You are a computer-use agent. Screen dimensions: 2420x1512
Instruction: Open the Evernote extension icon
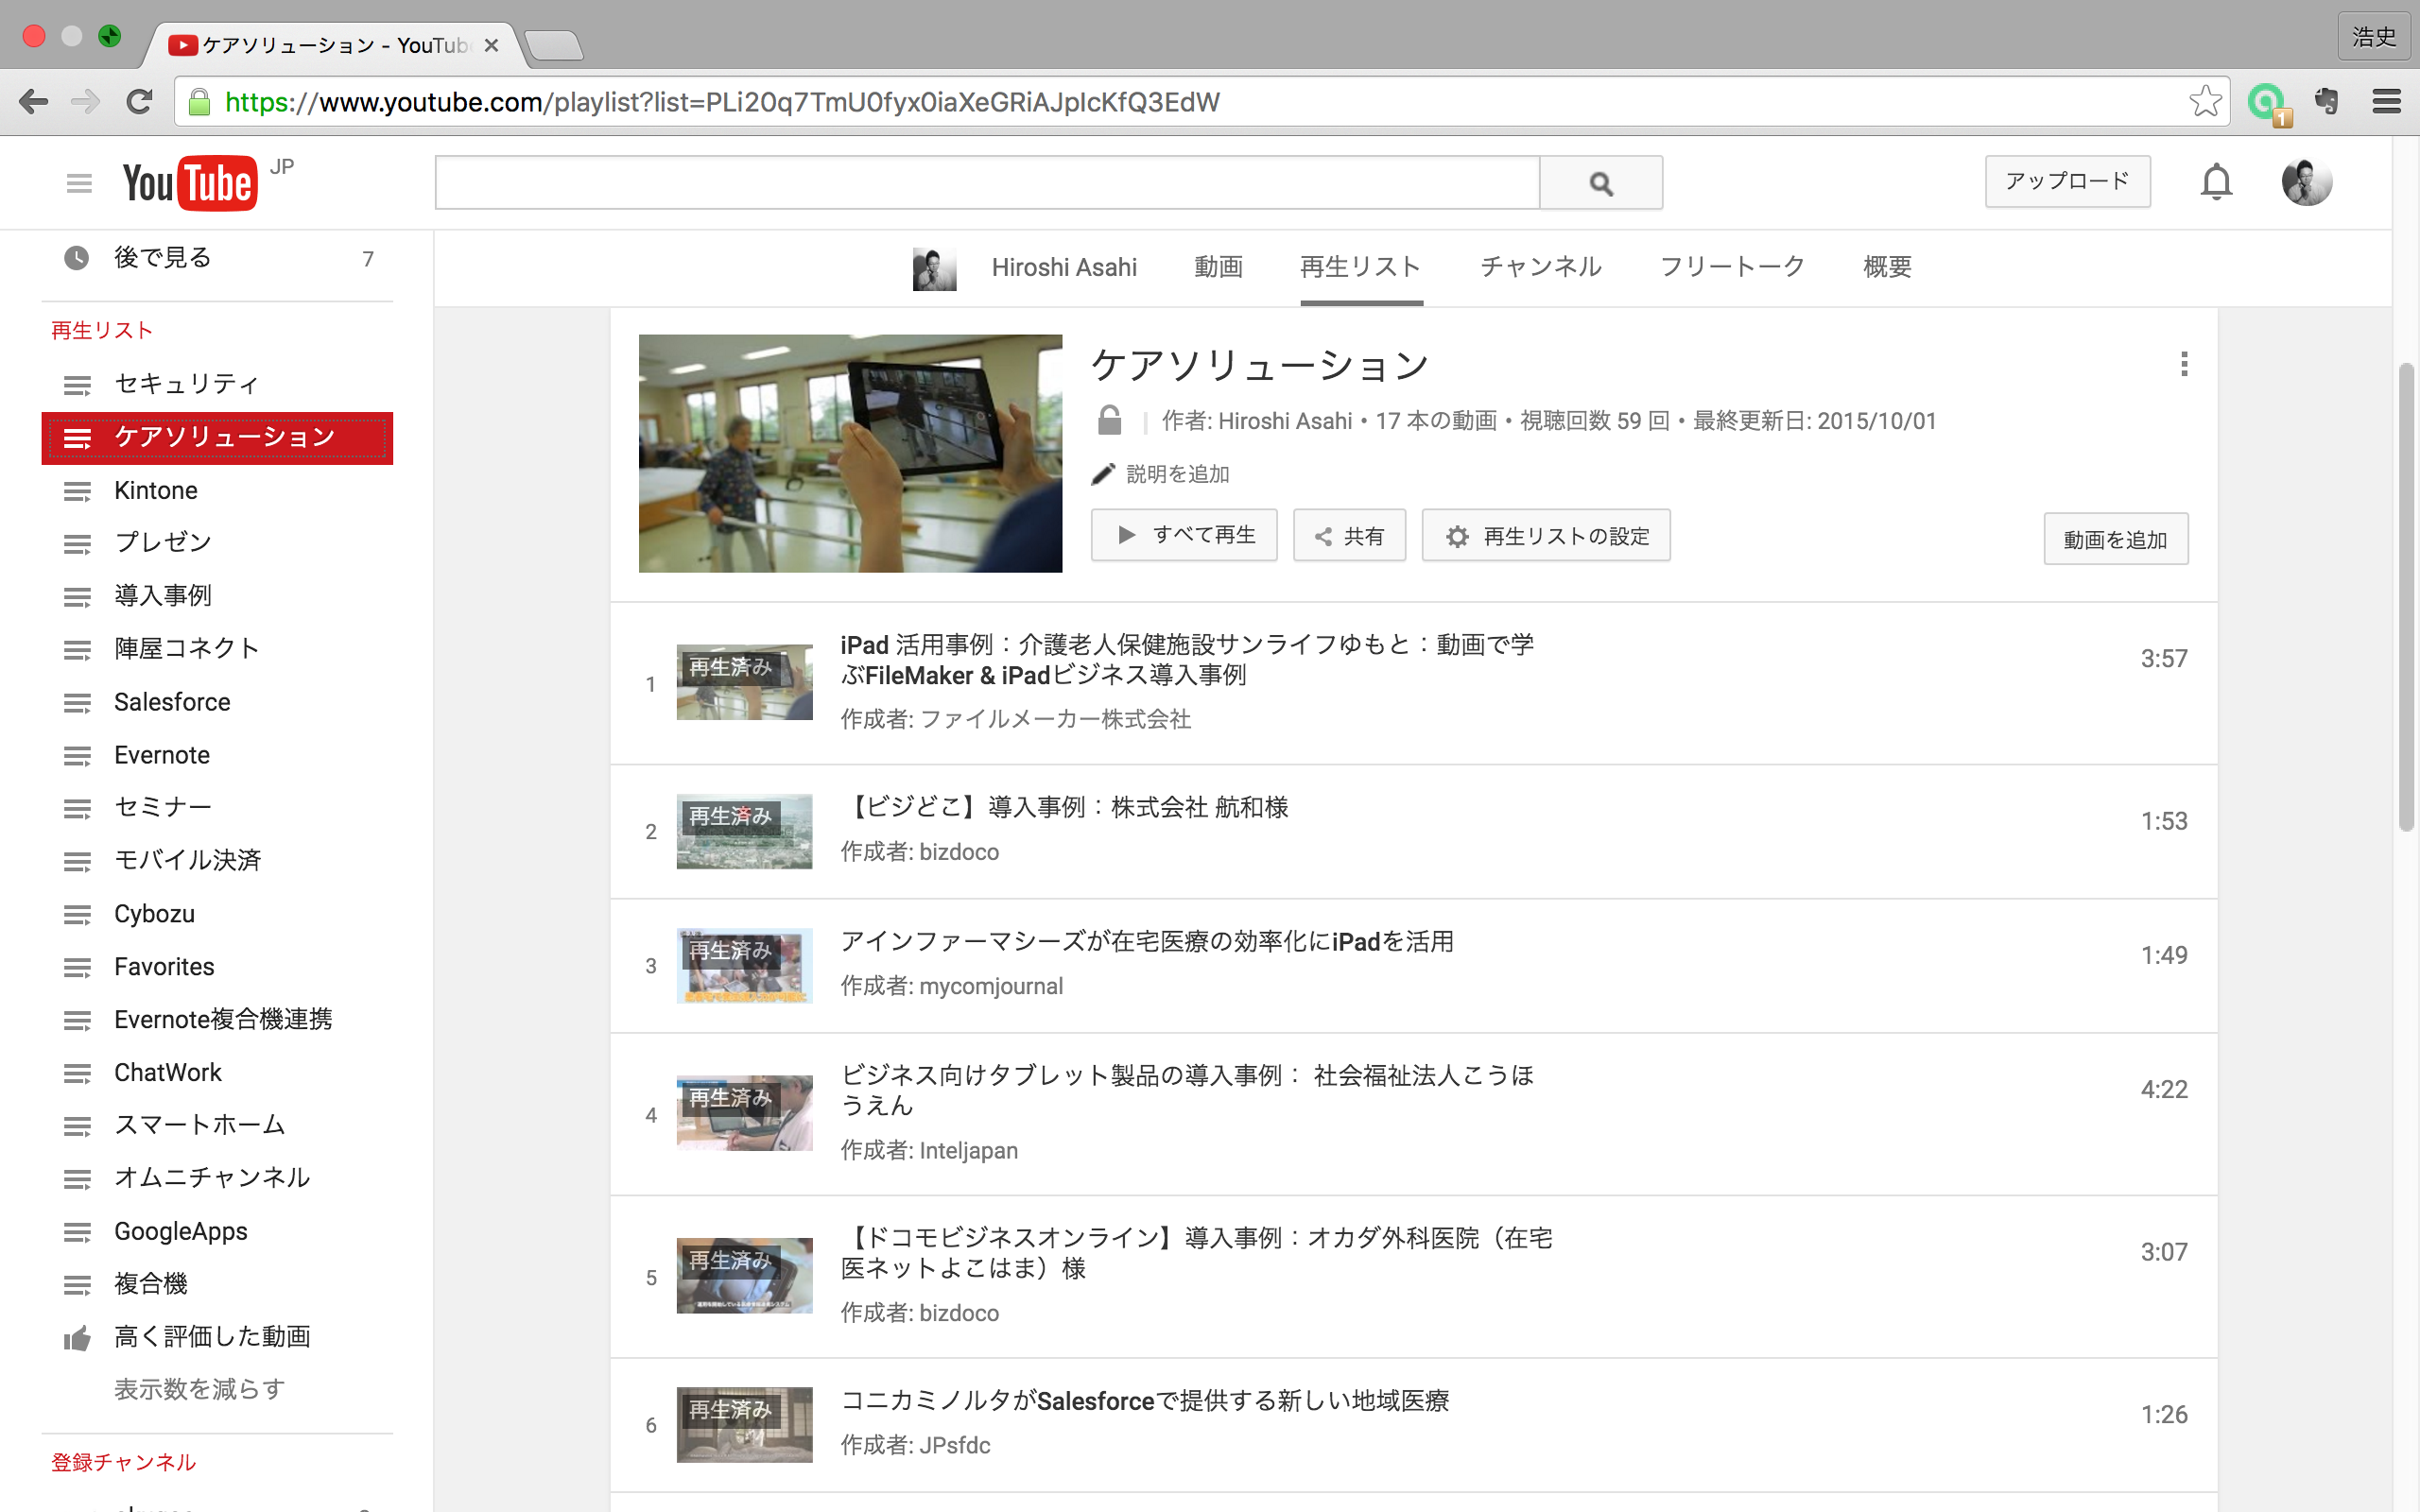(2327, 102)
